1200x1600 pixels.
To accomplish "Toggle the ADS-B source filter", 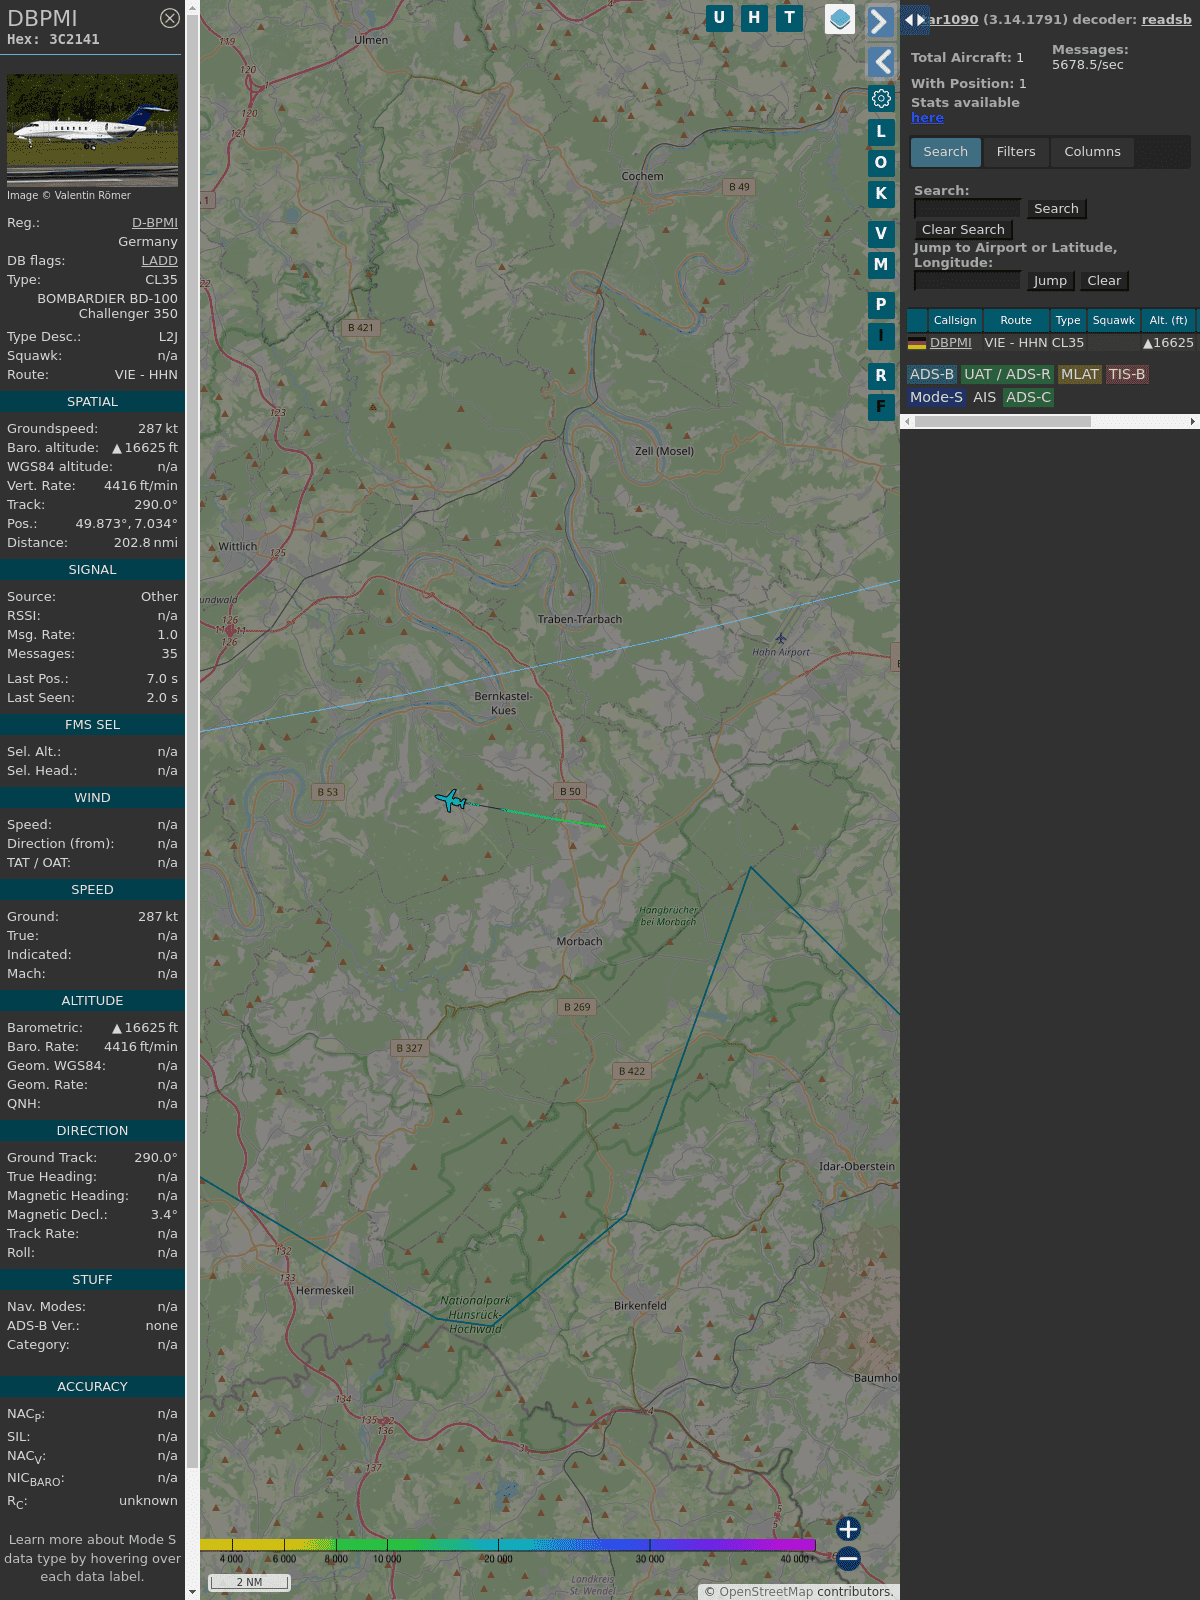I will (x=931, y=374).
